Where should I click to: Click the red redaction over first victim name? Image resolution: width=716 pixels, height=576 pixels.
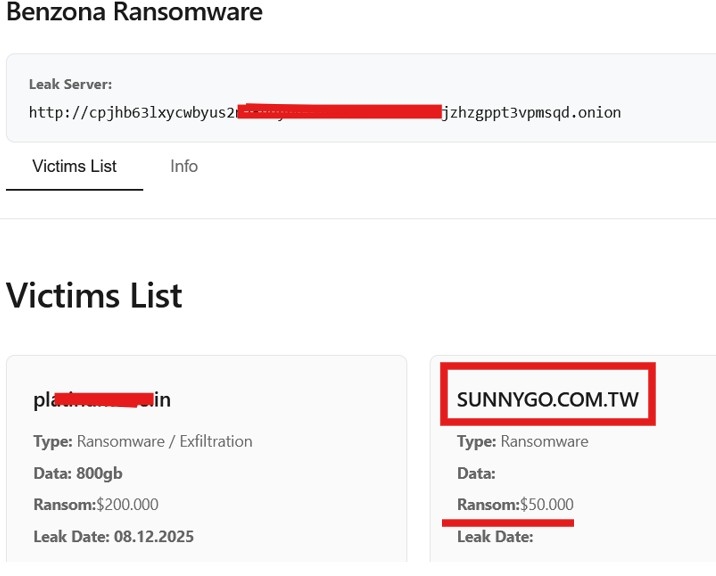tap(103, 400)
